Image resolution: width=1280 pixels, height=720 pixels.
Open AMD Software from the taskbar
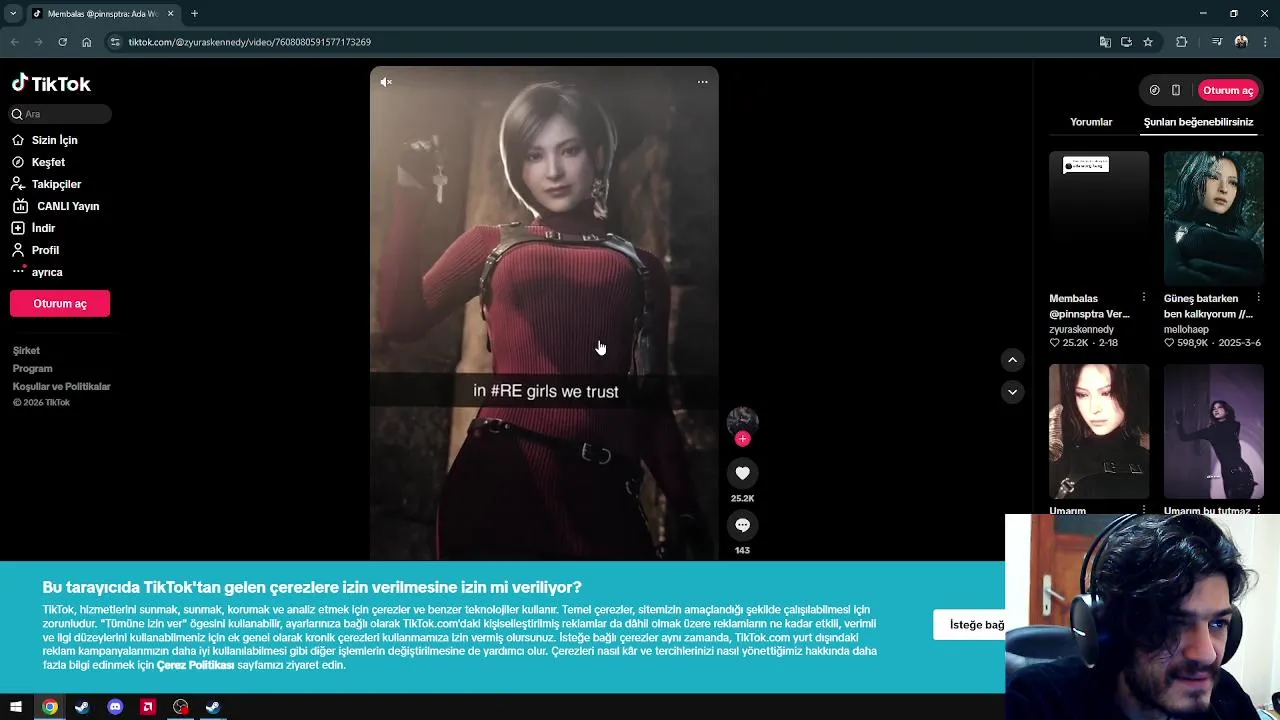[x=148, y=707]
